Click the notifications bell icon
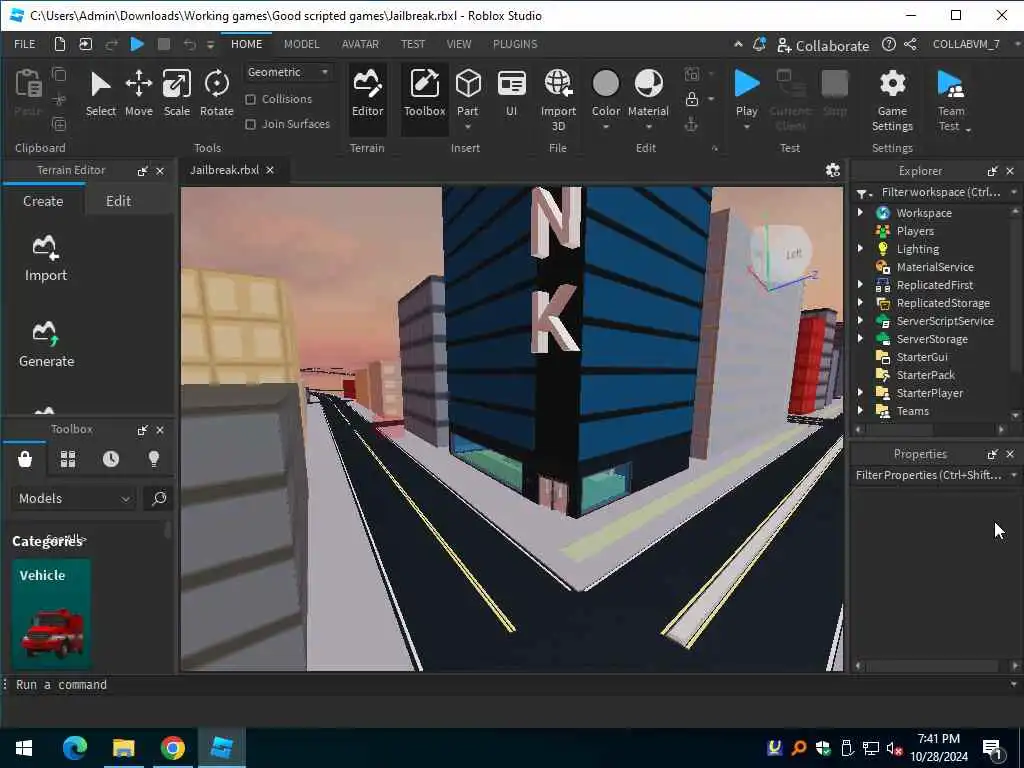This screenshot has width=1024, height=768. pyautogui.click(x=759, y=44)
